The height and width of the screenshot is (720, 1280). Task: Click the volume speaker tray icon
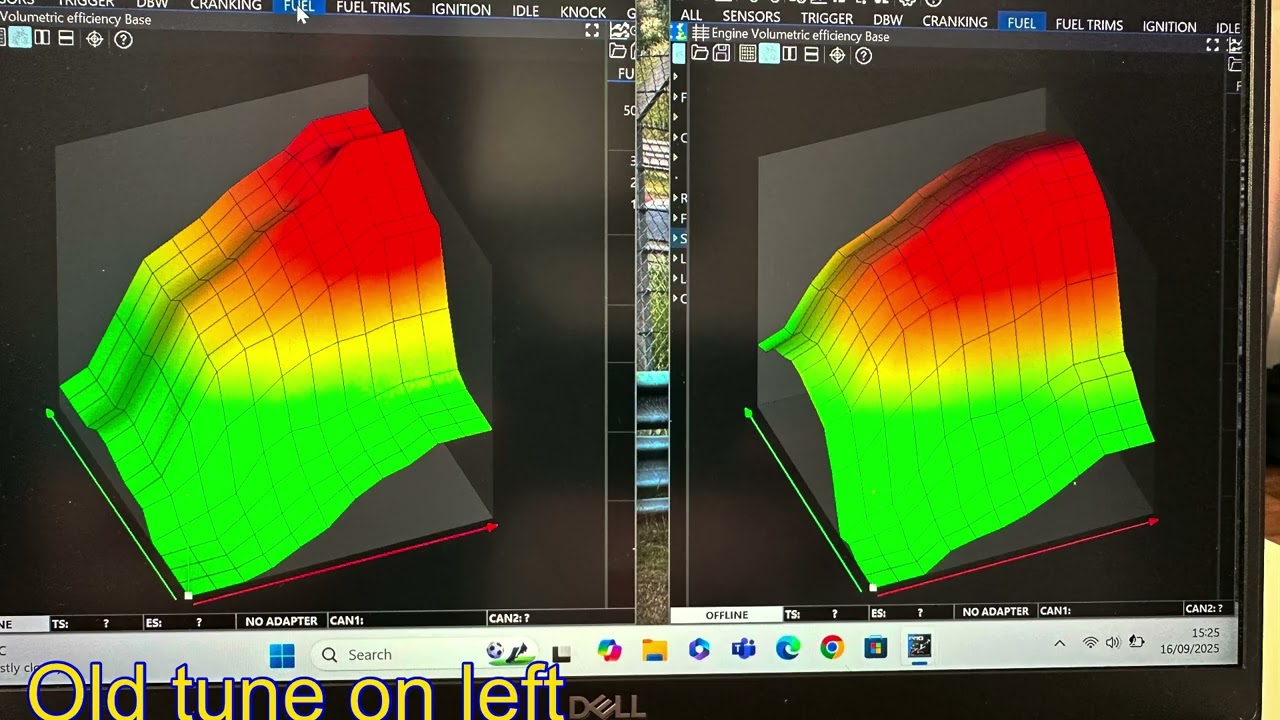[x=1113, y=642]
